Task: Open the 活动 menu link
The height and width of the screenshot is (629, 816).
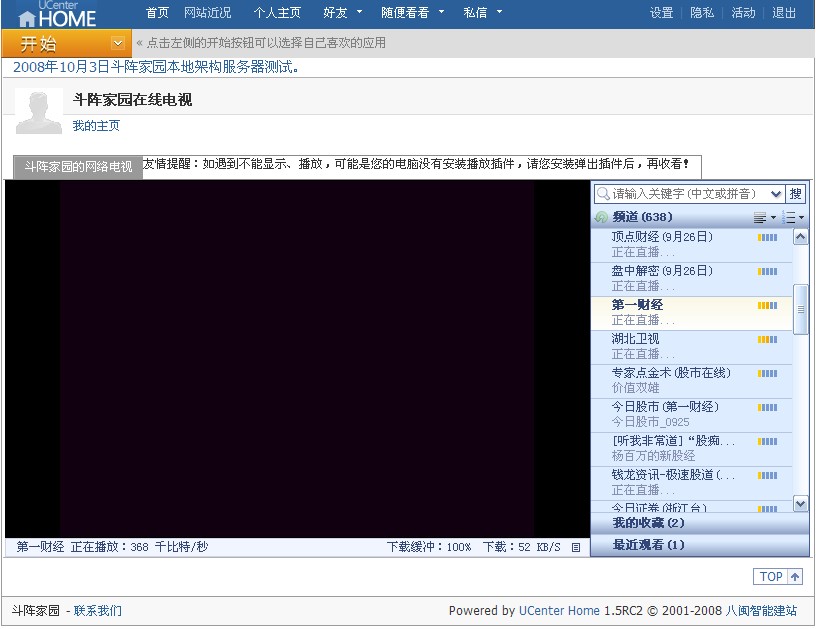Action: pos(743,12)
